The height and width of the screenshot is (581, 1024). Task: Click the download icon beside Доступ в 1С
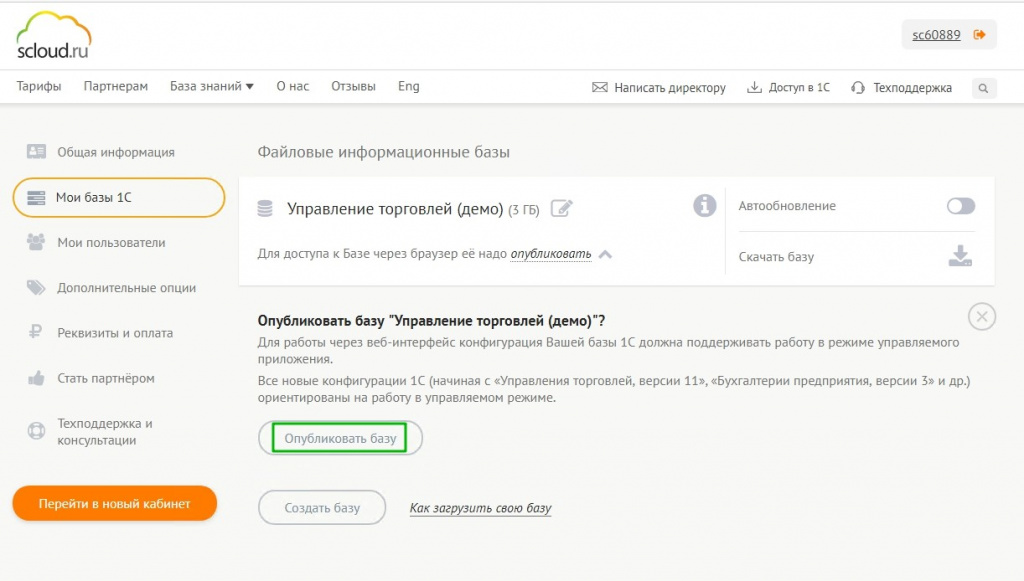(754, 87)
